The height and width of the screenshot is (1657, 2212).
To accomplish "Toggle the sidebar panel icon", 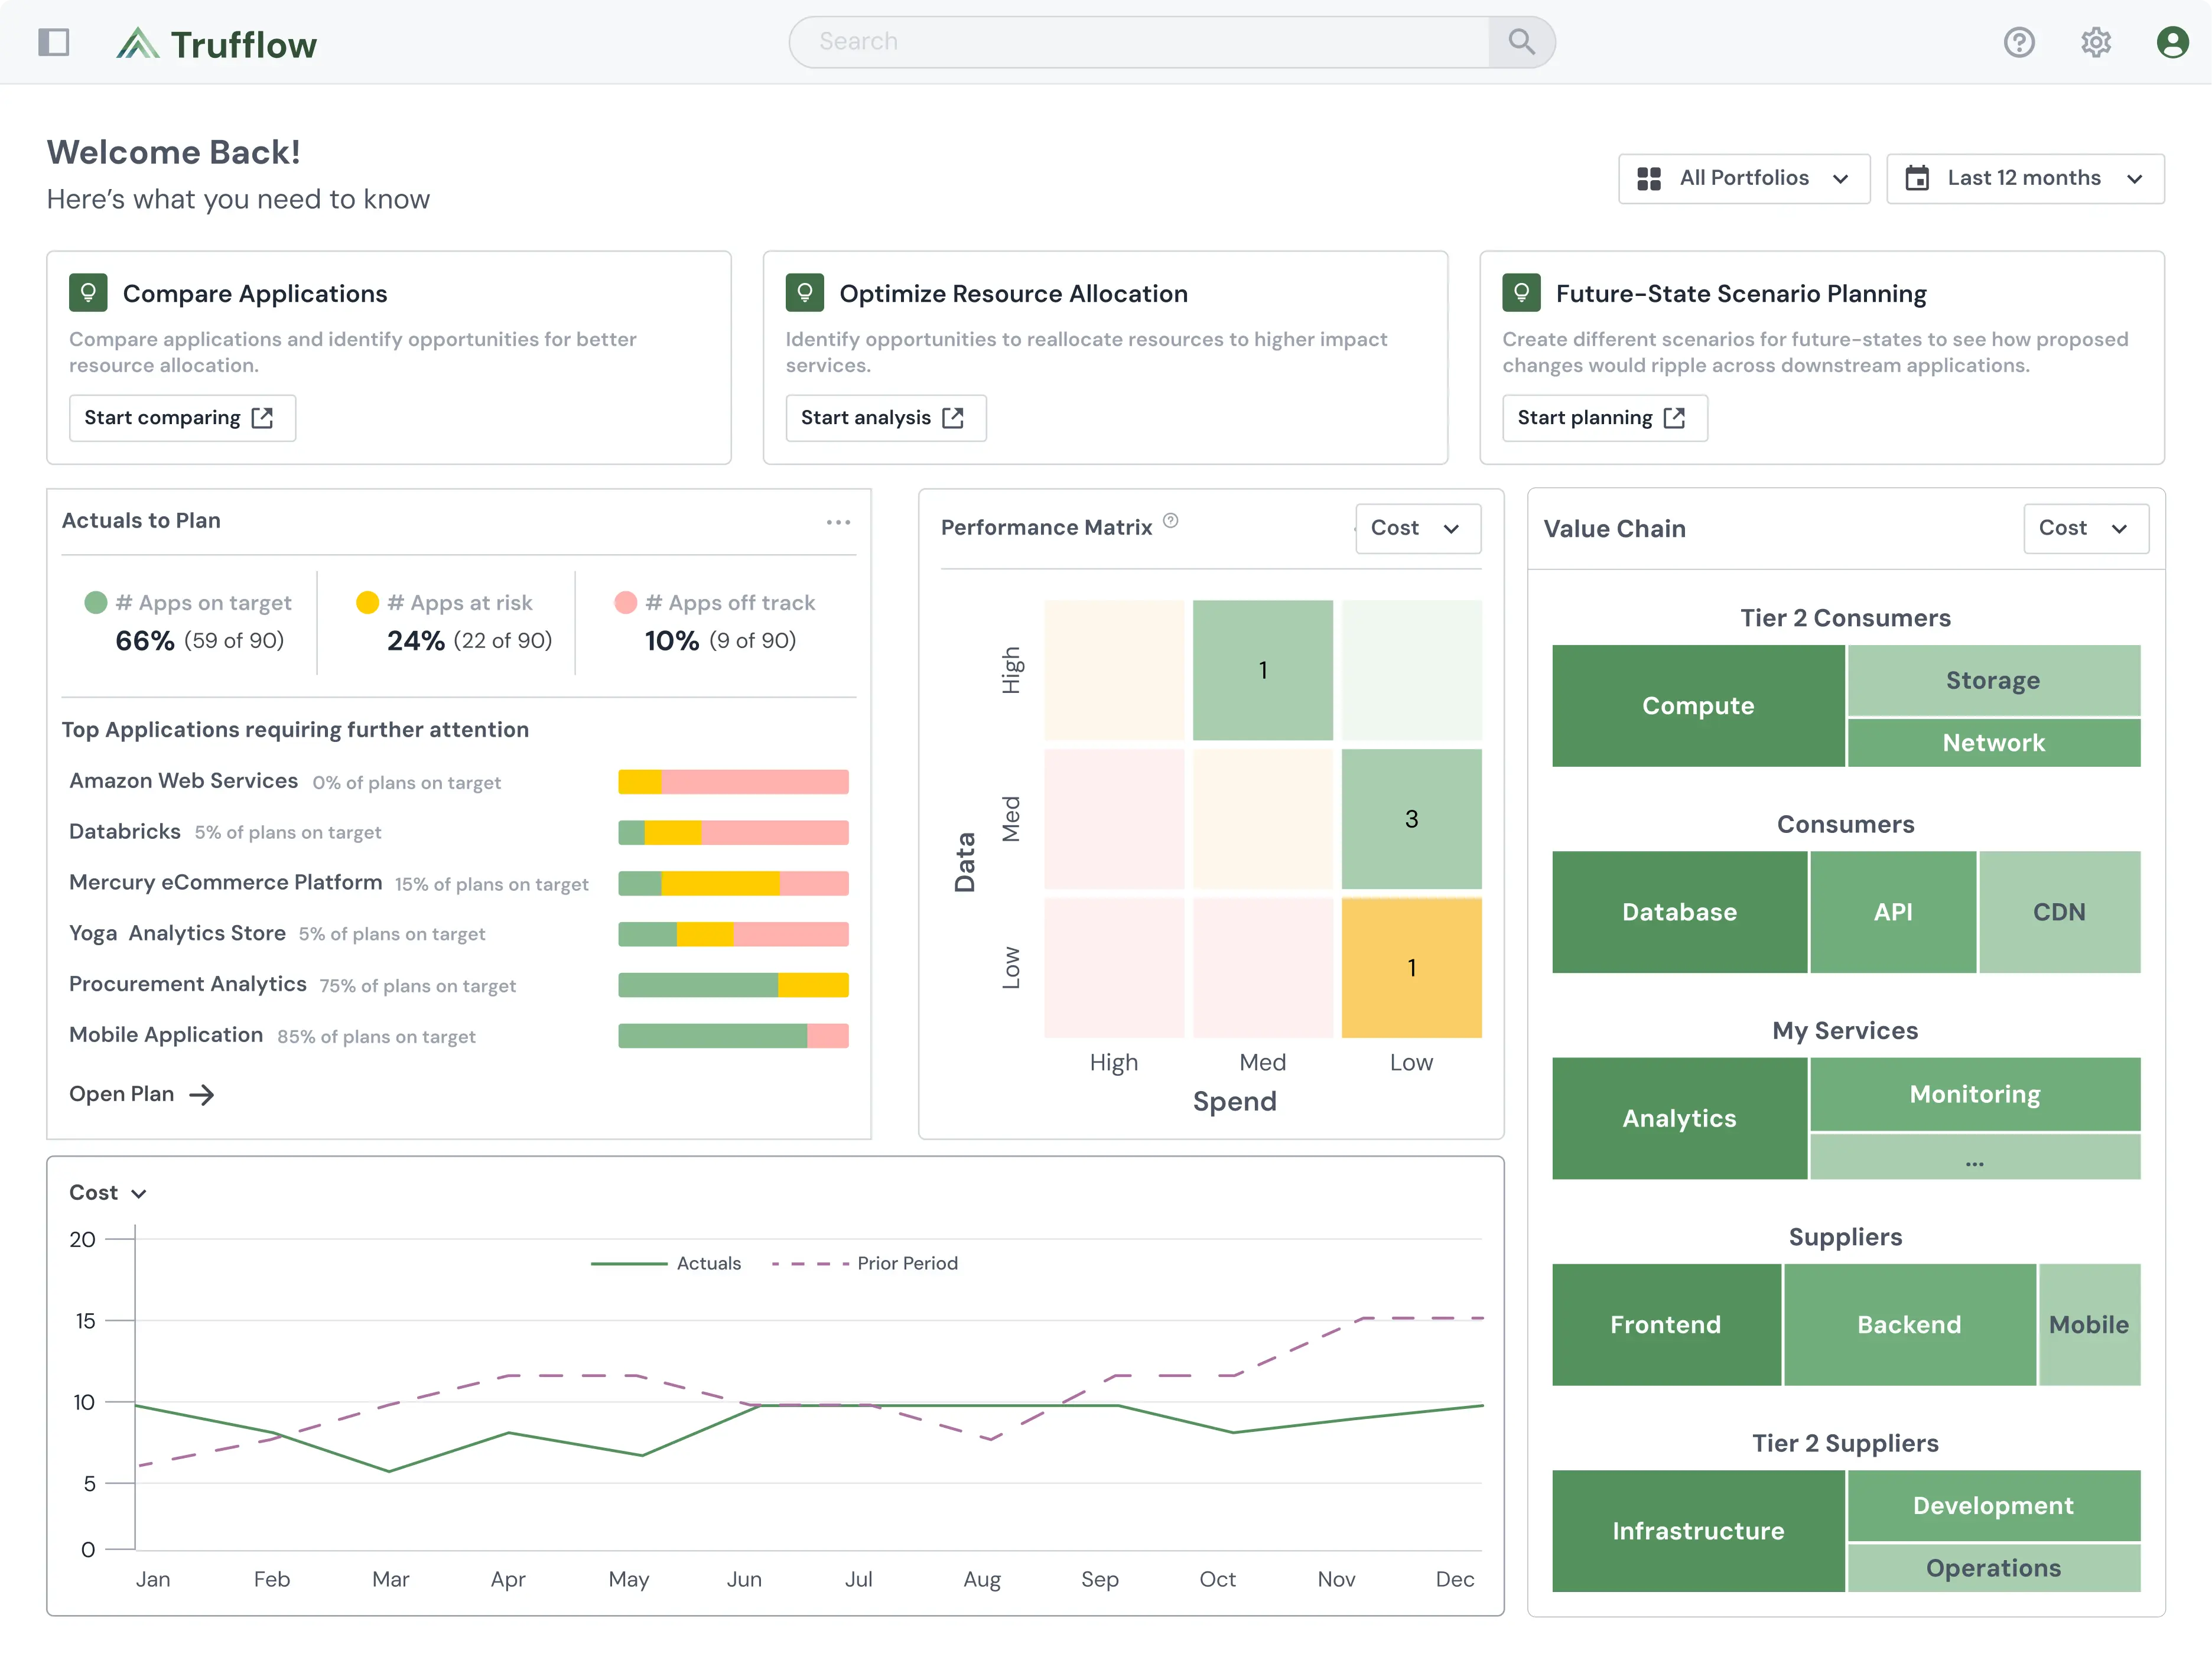I will 53,42.
